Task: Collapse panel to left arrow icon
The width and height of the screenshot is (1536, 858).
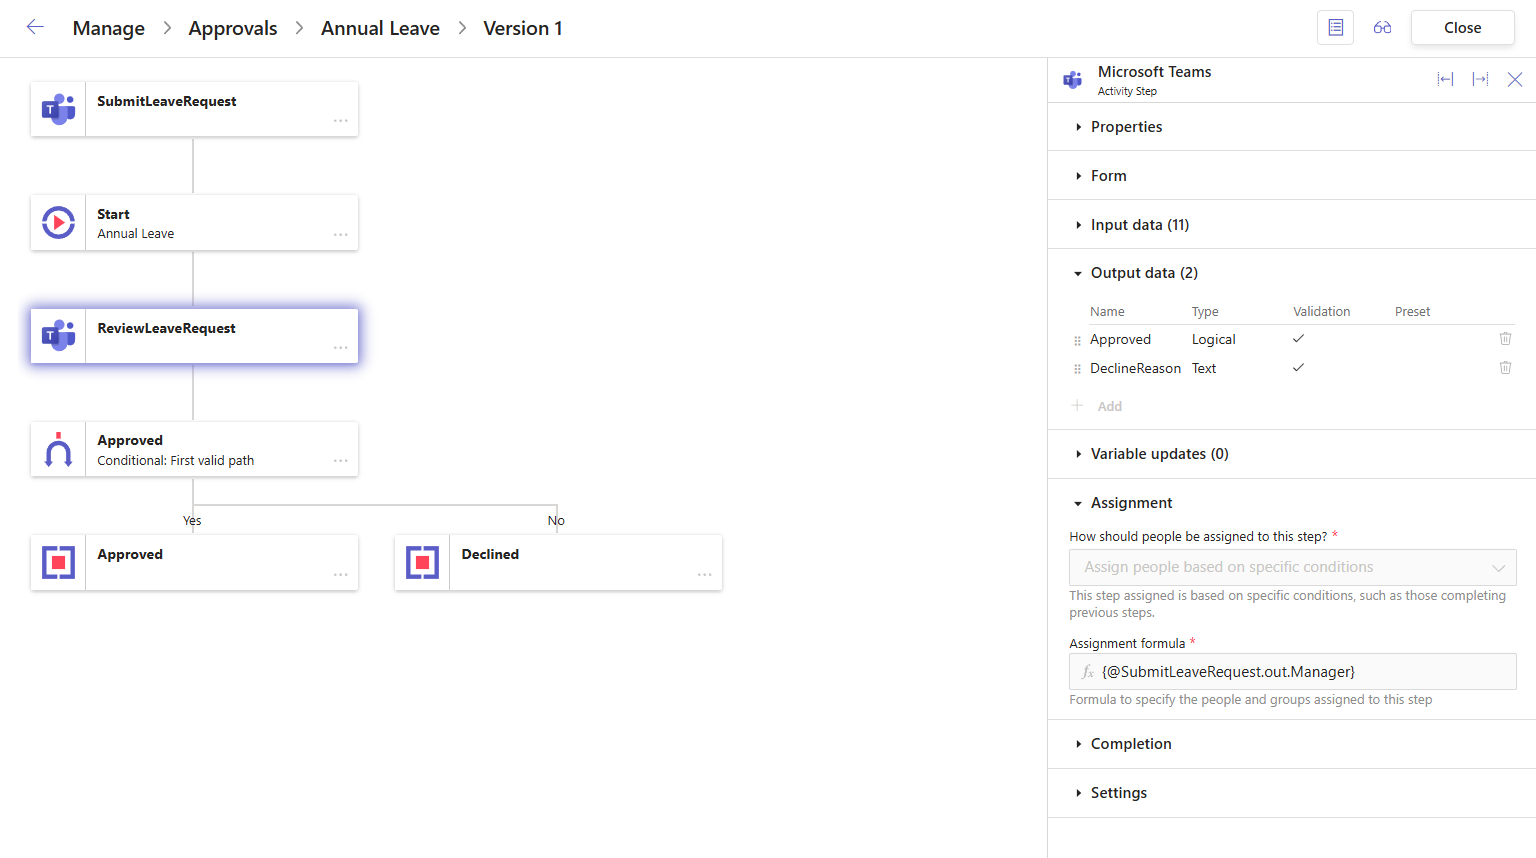Action: tap(1445, 80)
